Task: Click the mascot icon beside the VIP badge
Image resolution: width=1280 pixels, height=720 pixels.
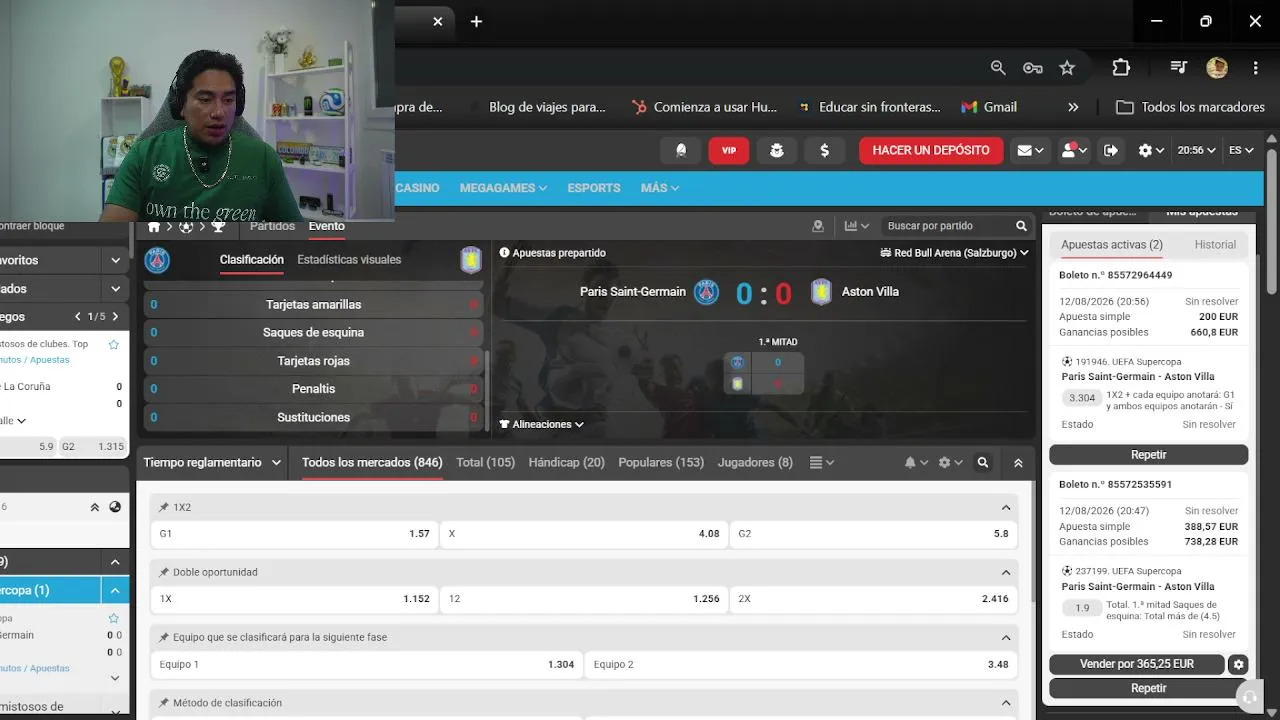Action: click(776, 150)
